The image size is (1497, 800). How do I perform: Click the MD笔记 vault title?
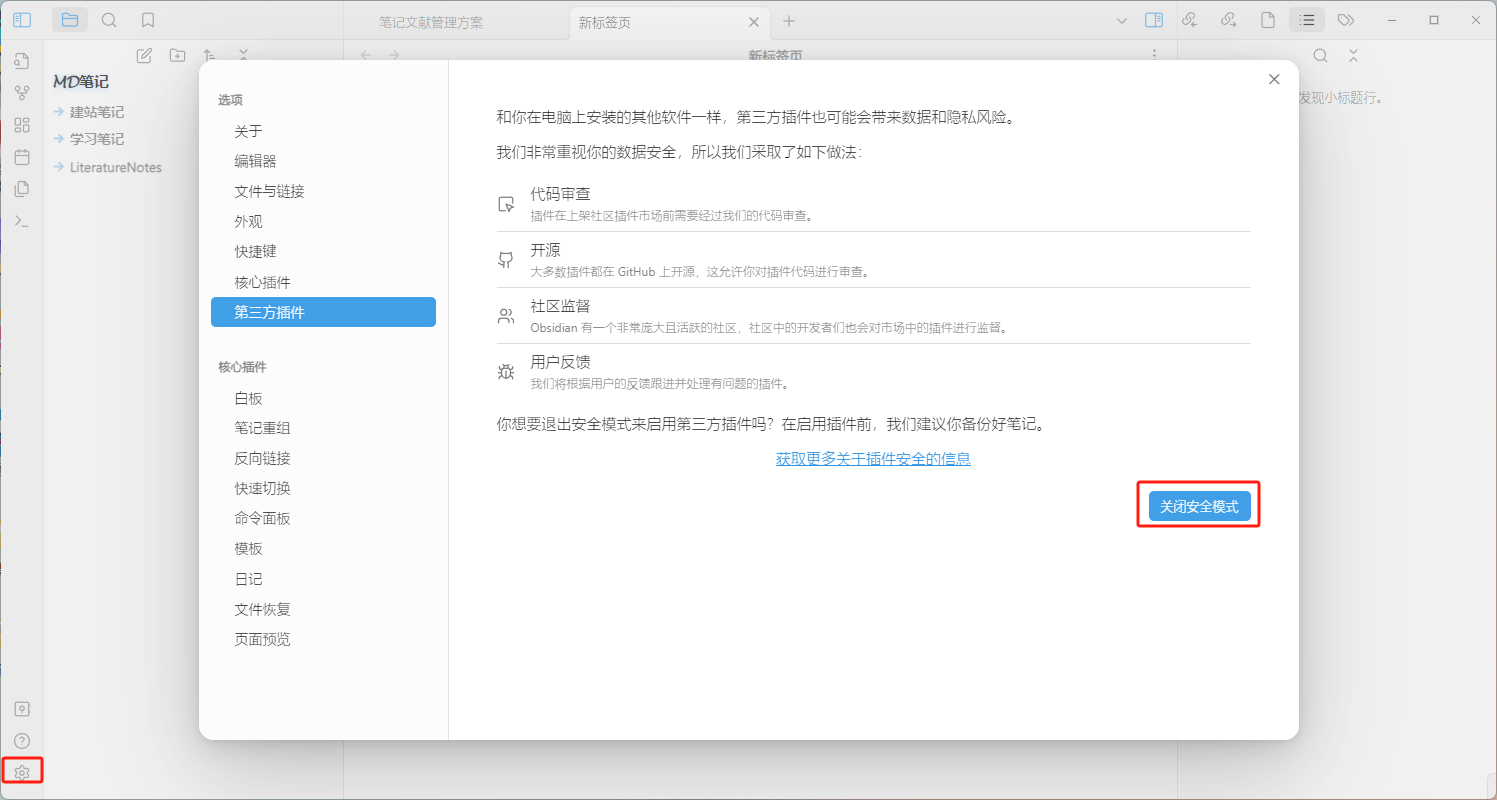(x=81, y=82)
